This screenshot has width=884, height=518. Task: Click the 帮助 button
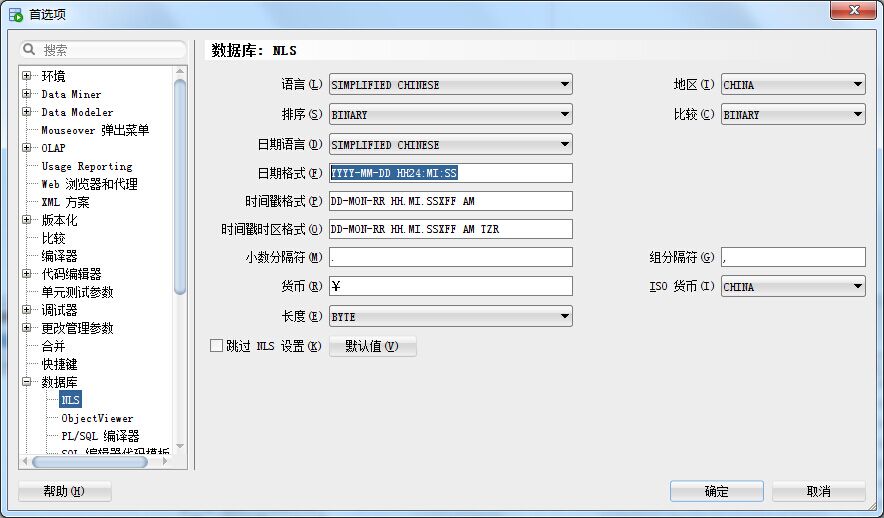coord(64,491)
